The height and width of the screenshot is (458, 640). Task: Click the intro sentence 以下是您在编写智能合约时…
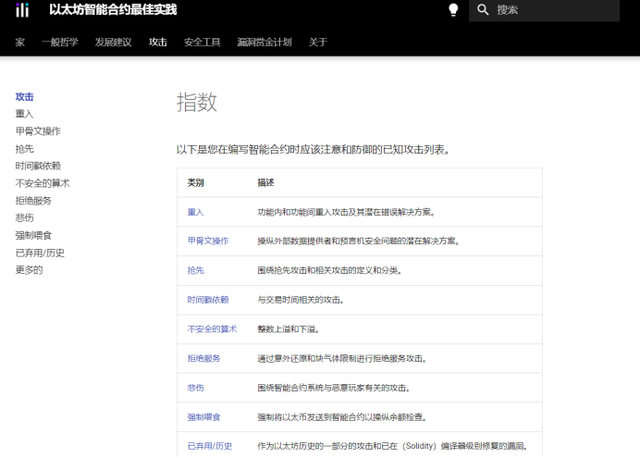click(313, 150)
